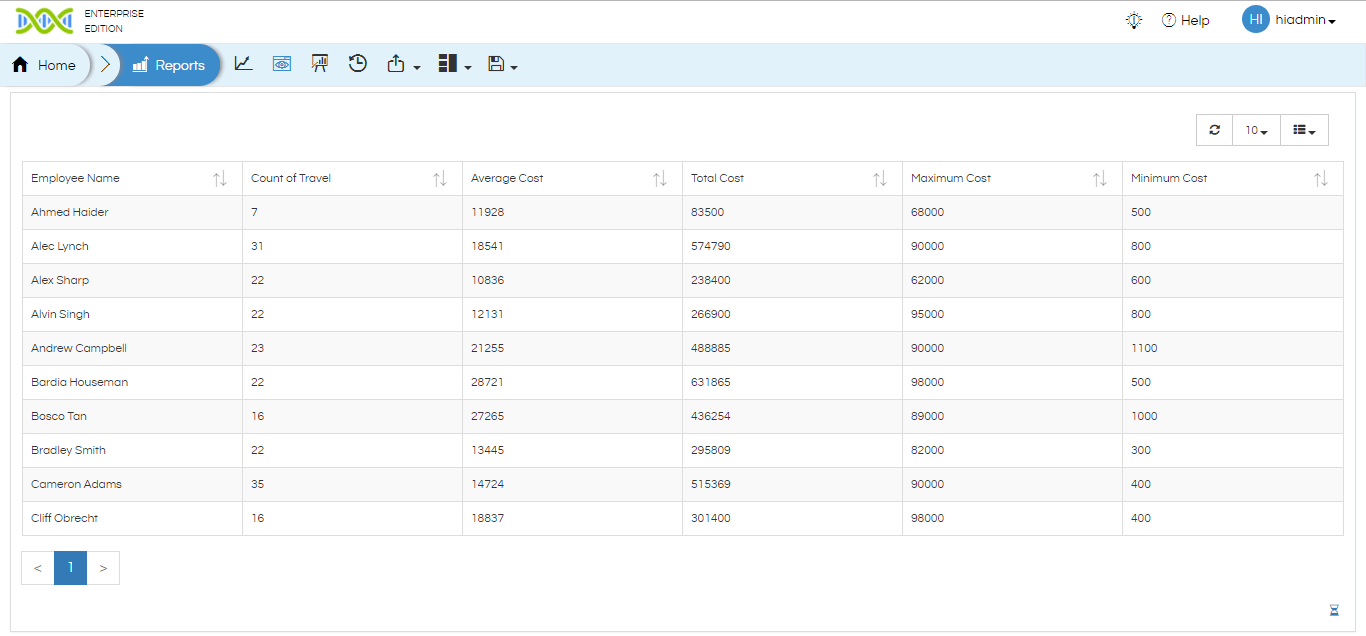Expand the layout panels dropdown

454,65
